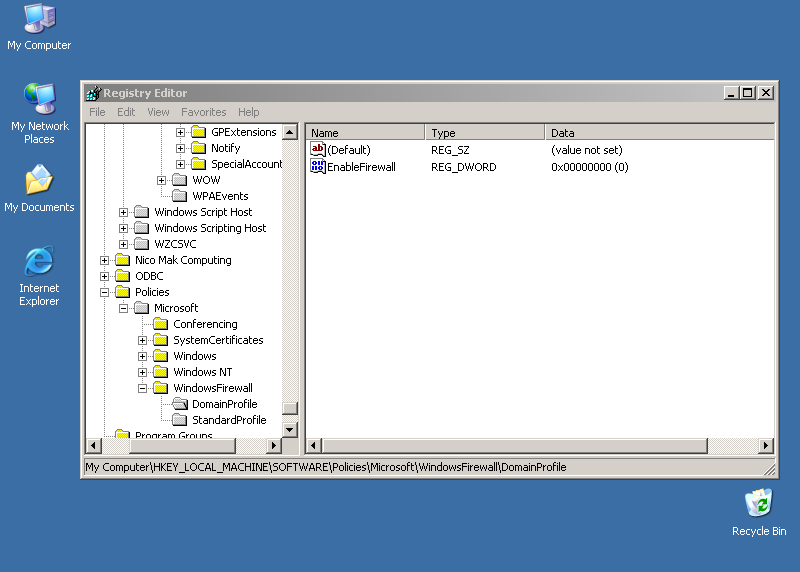This screenshot has height=572, width=800.
Task: Open the Help menu
Action: click(x=248, y=112)
